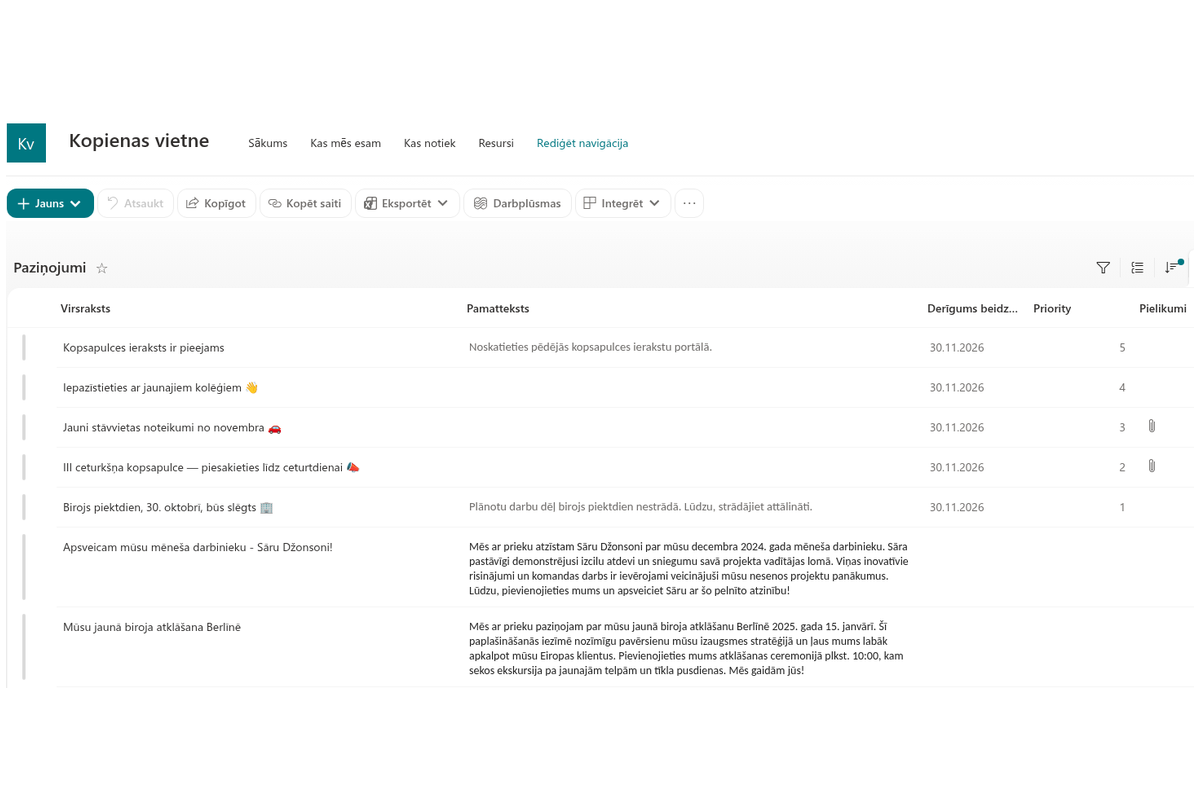Click priority value 4

[x=1122, y=387]
